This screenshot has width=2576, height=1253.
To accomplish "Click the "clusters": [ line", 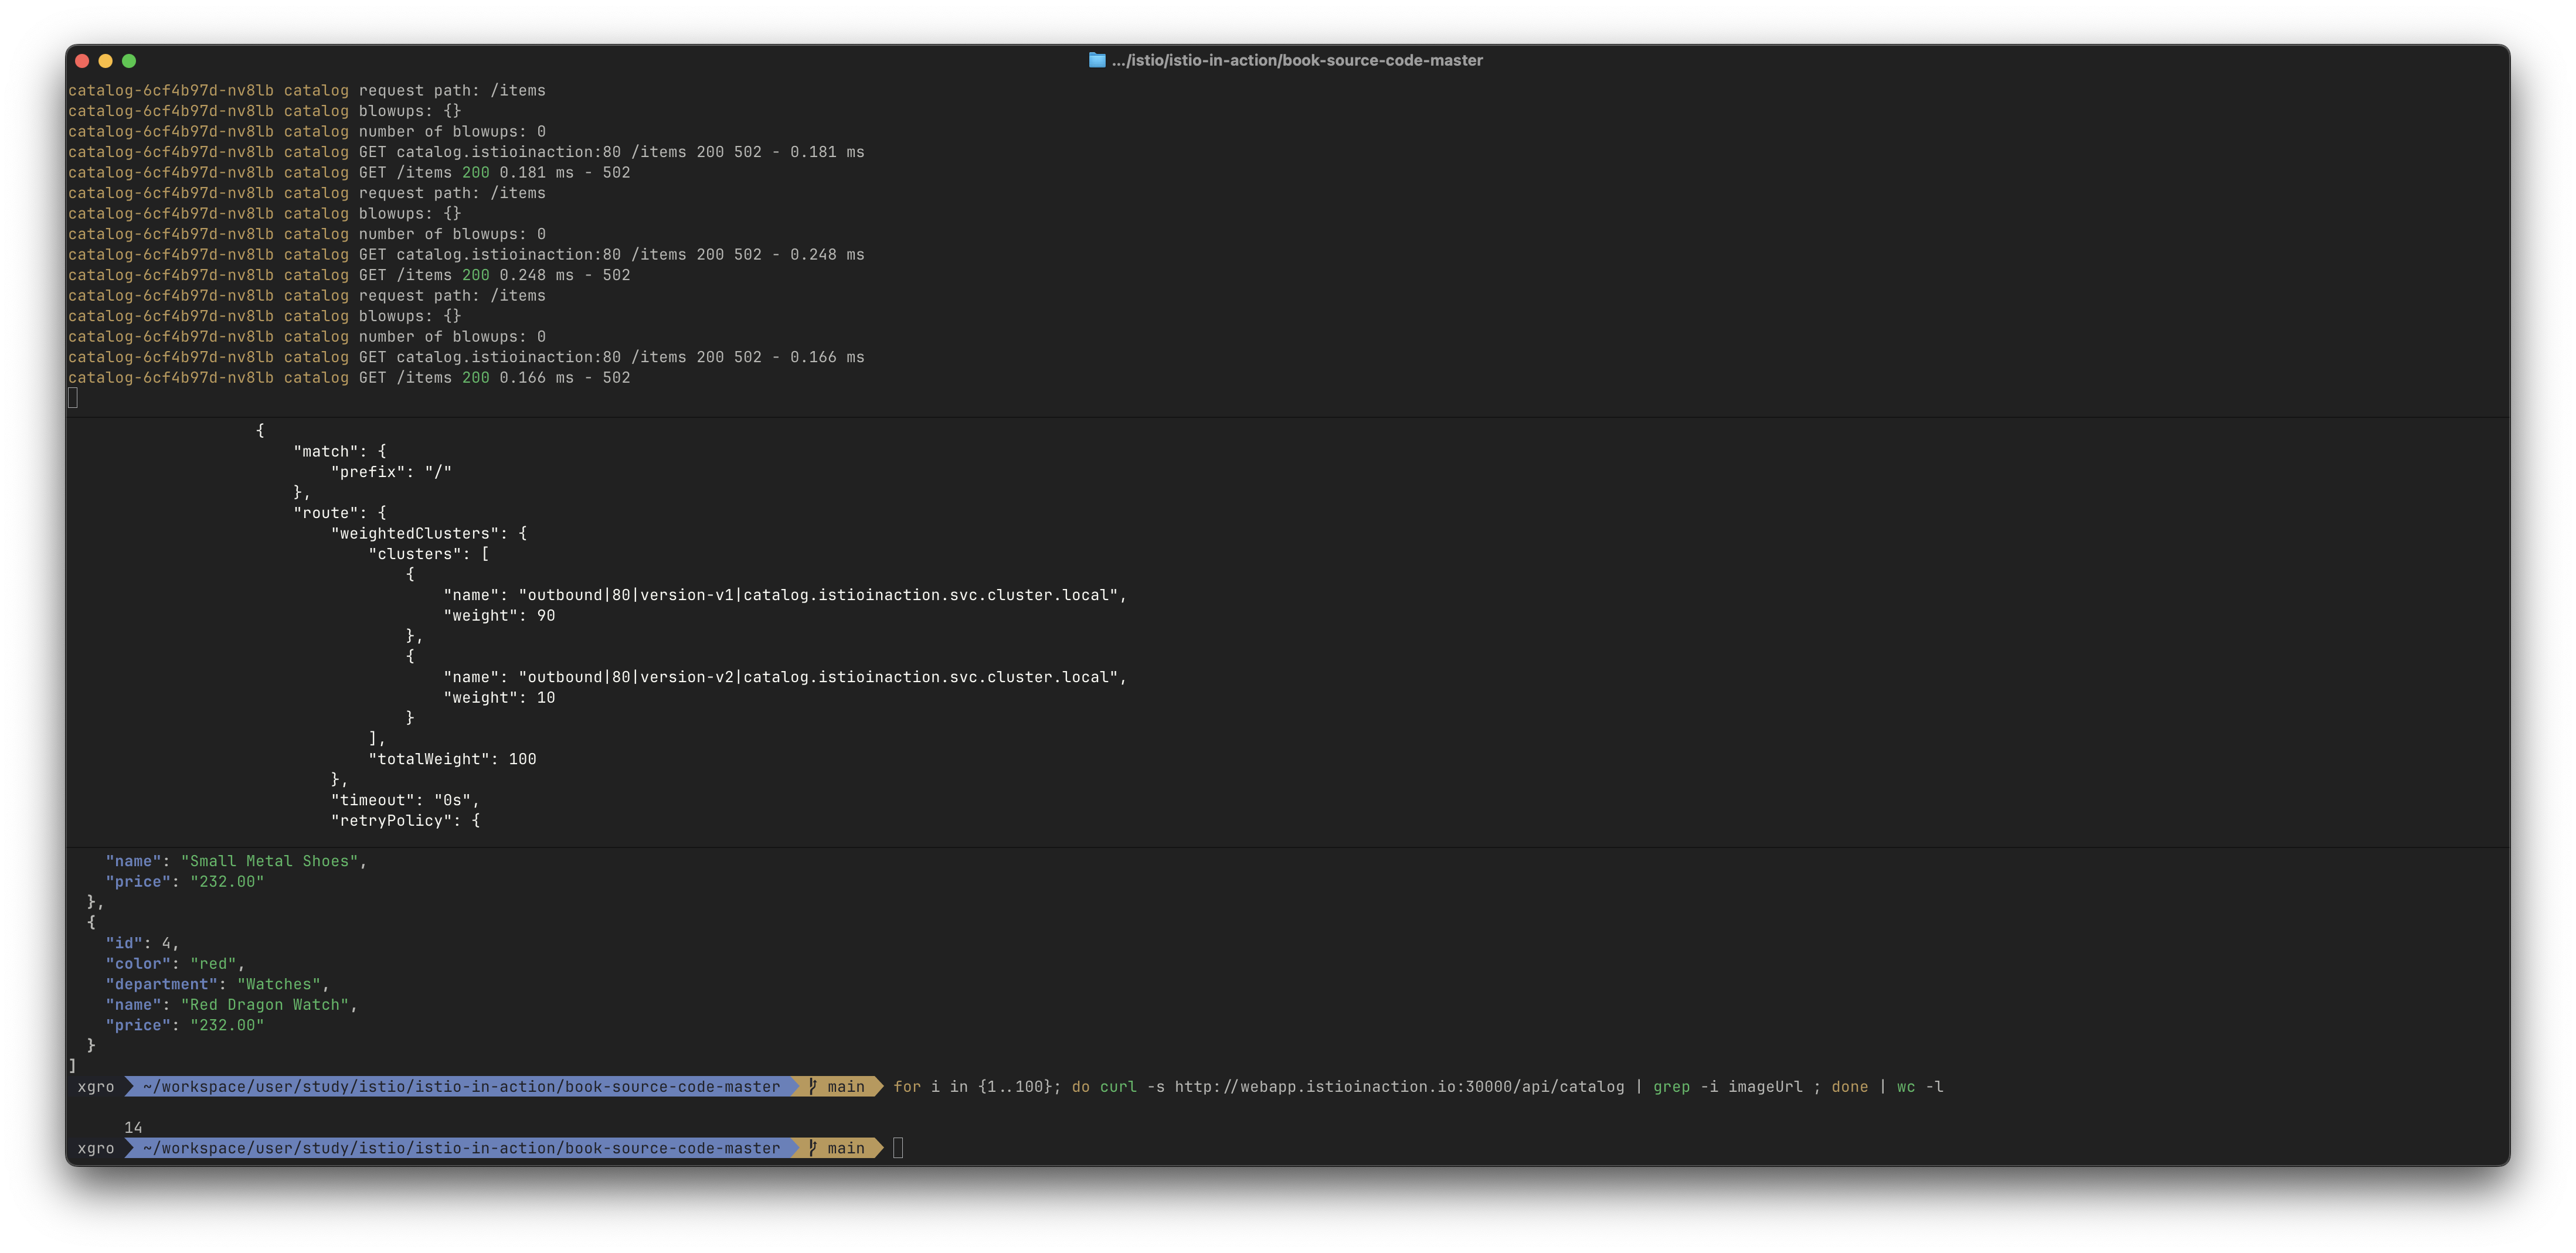I will pyautogui.click(x=429, y=554).
